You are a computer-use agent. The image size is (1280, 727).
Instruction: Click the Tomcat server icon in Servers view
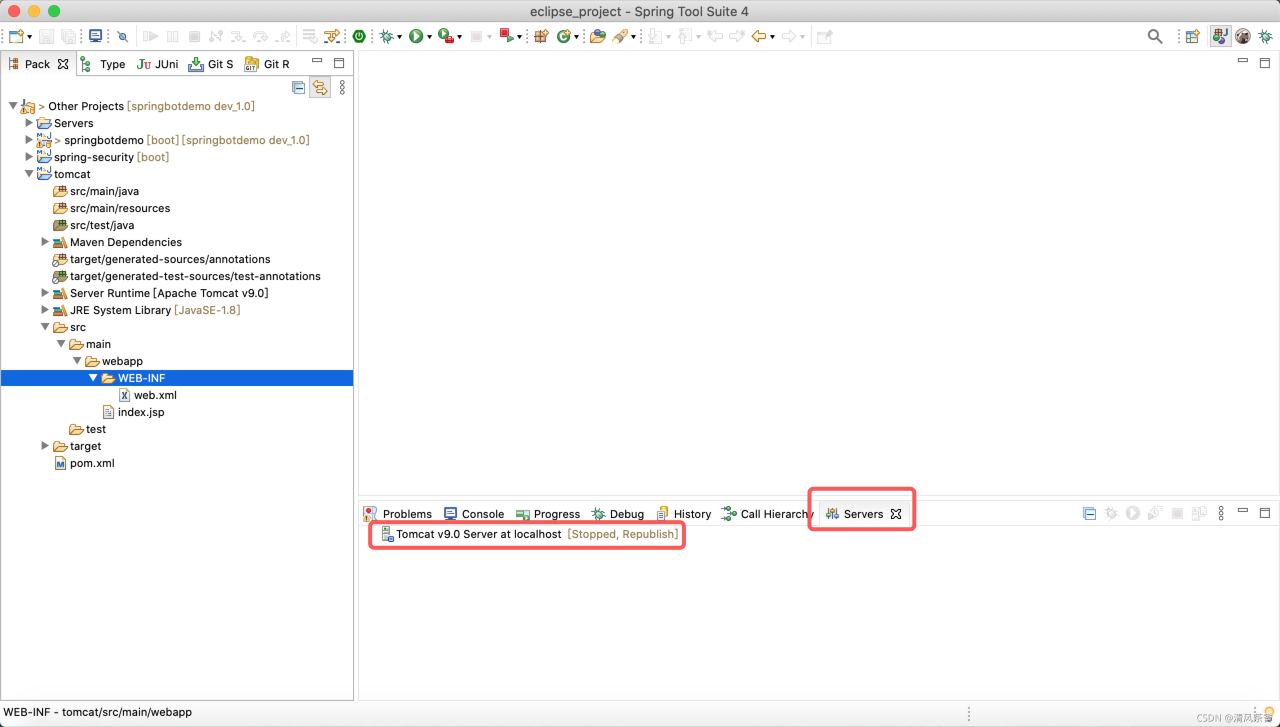(387, 534)
